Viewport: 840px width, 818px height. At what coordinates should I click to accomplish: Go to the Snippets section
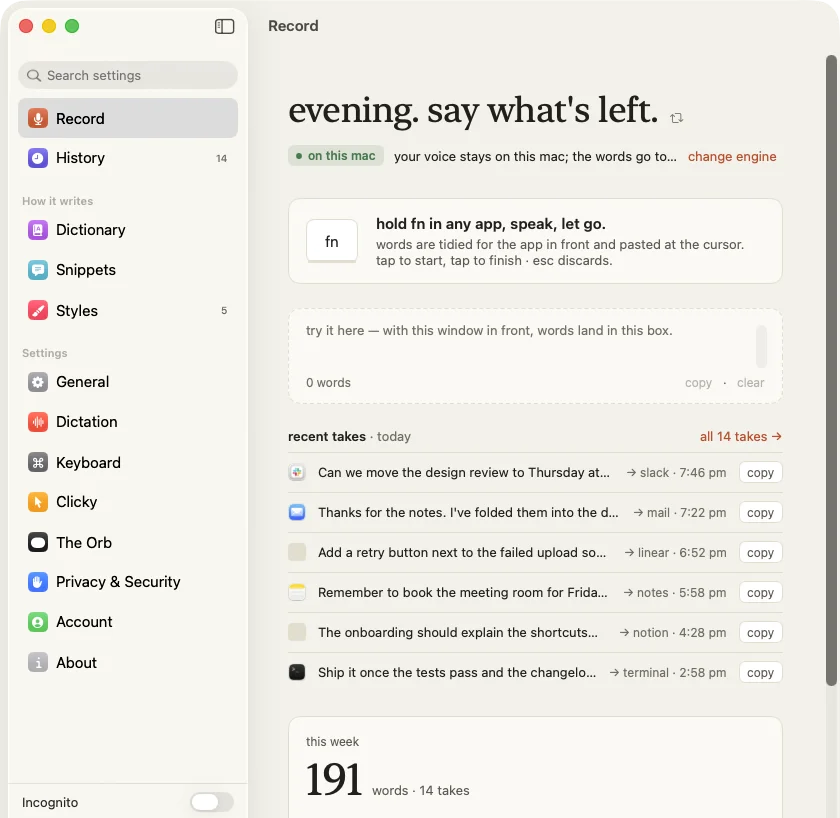pyautogui.click(x=128, y=270)
